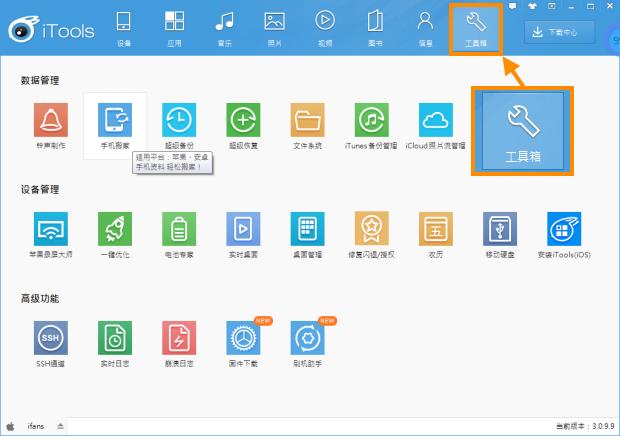The height and width of the screenshot is (436, 620).
Task: Open iTunes backup manager
Action: tap(371, 120)
